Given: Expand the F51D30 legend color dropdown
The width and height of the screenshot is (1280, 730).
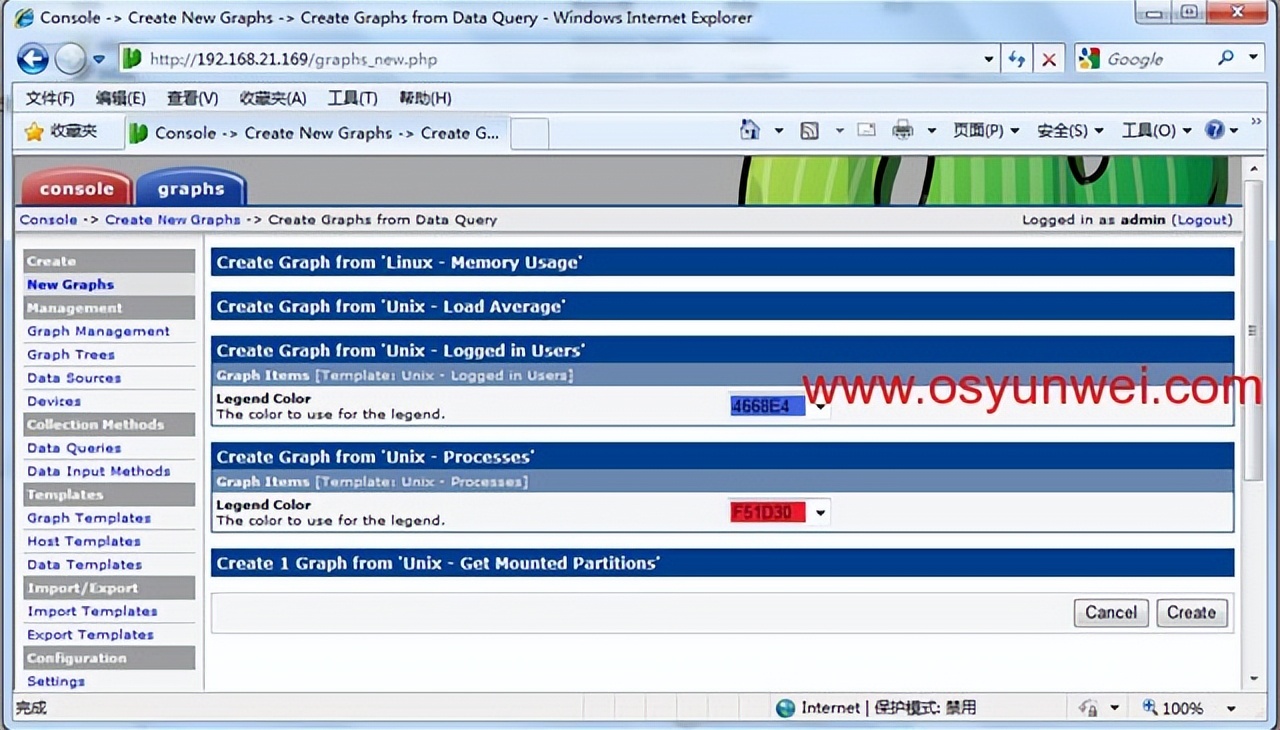Looking at the screenshot, I should point(820,512).
